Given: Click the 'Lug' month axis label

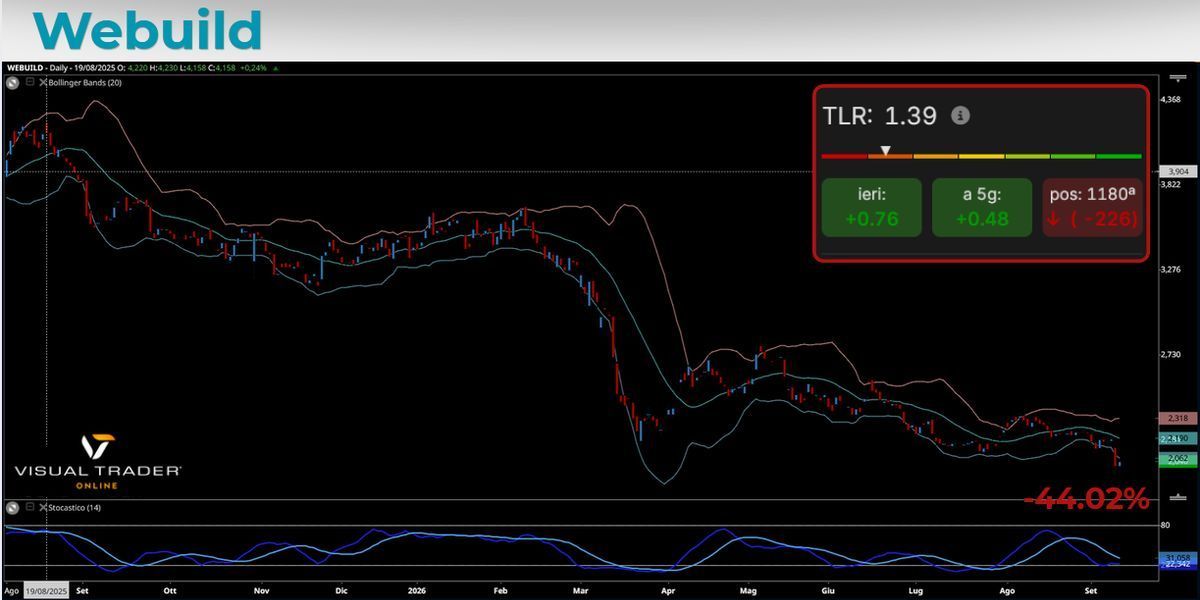Looking at the screenshot, I should coord(916,590).
